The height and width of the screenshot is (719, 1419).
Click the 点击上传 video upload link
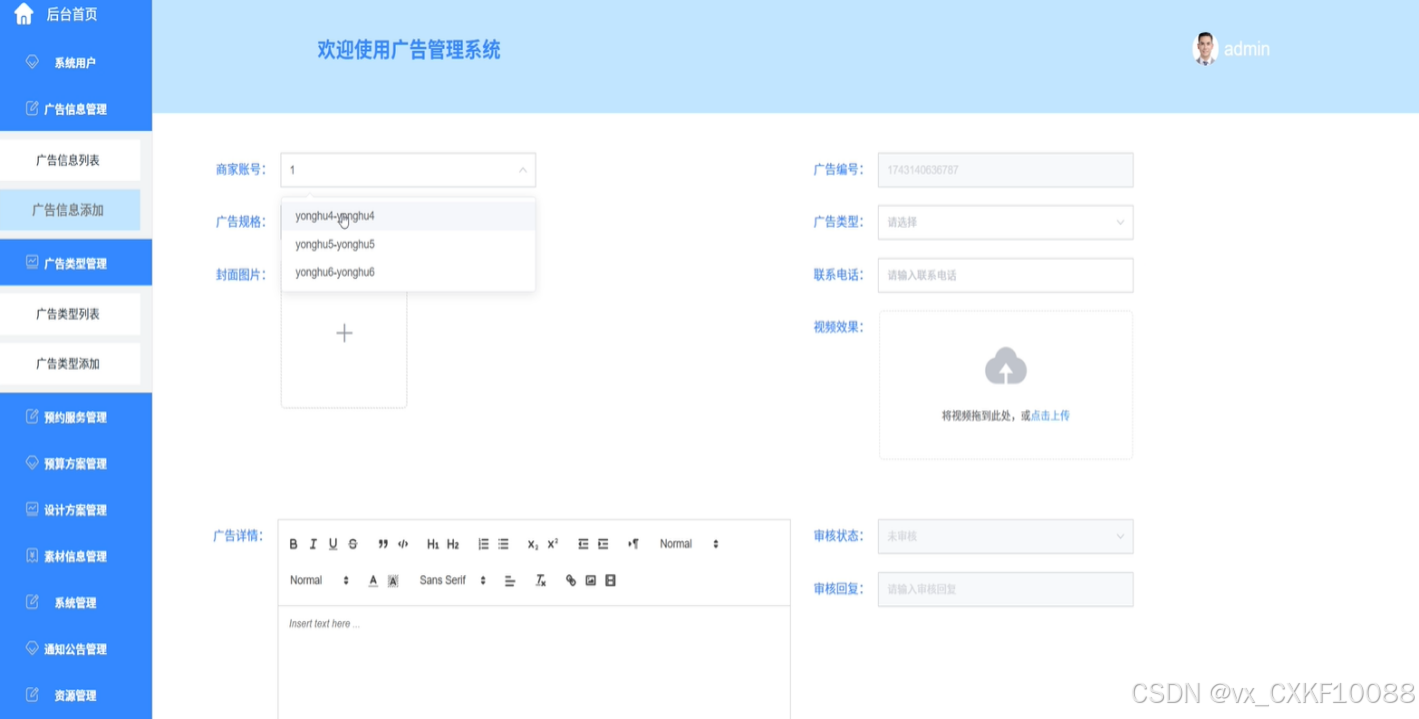[1050, 416]
